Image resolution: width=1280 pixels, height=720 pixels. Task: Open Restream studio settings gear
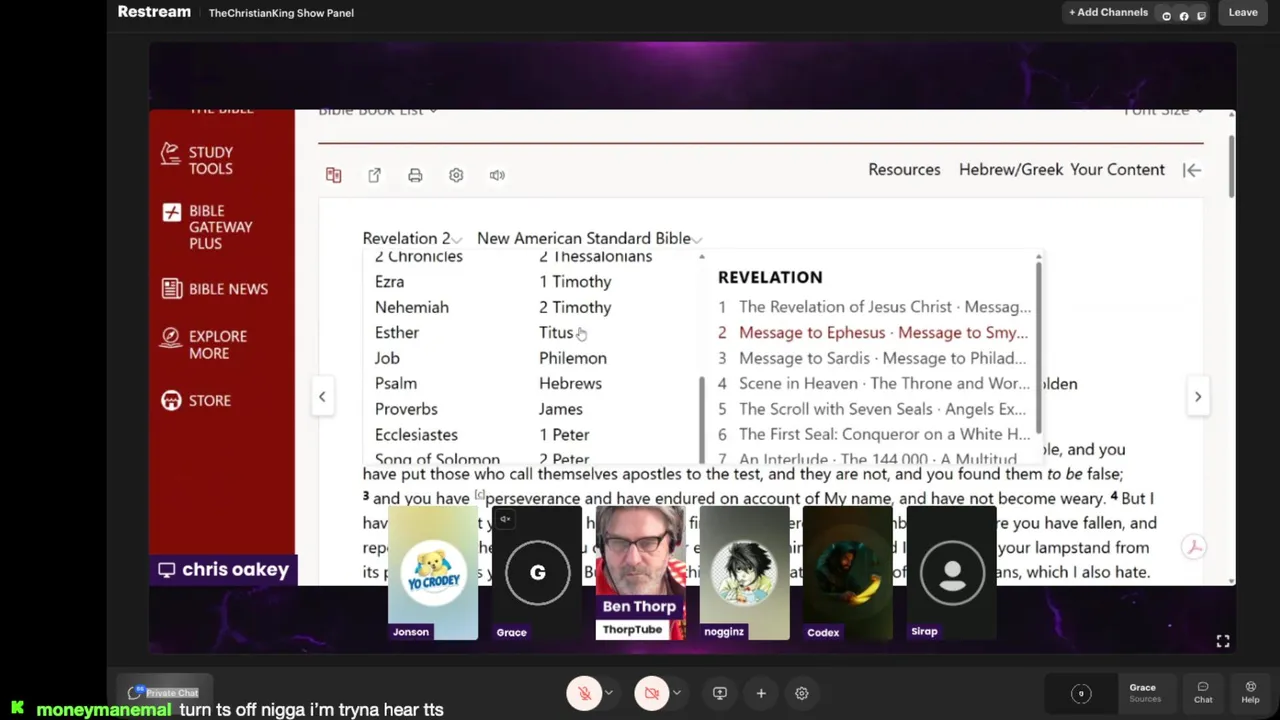point(802,693)
